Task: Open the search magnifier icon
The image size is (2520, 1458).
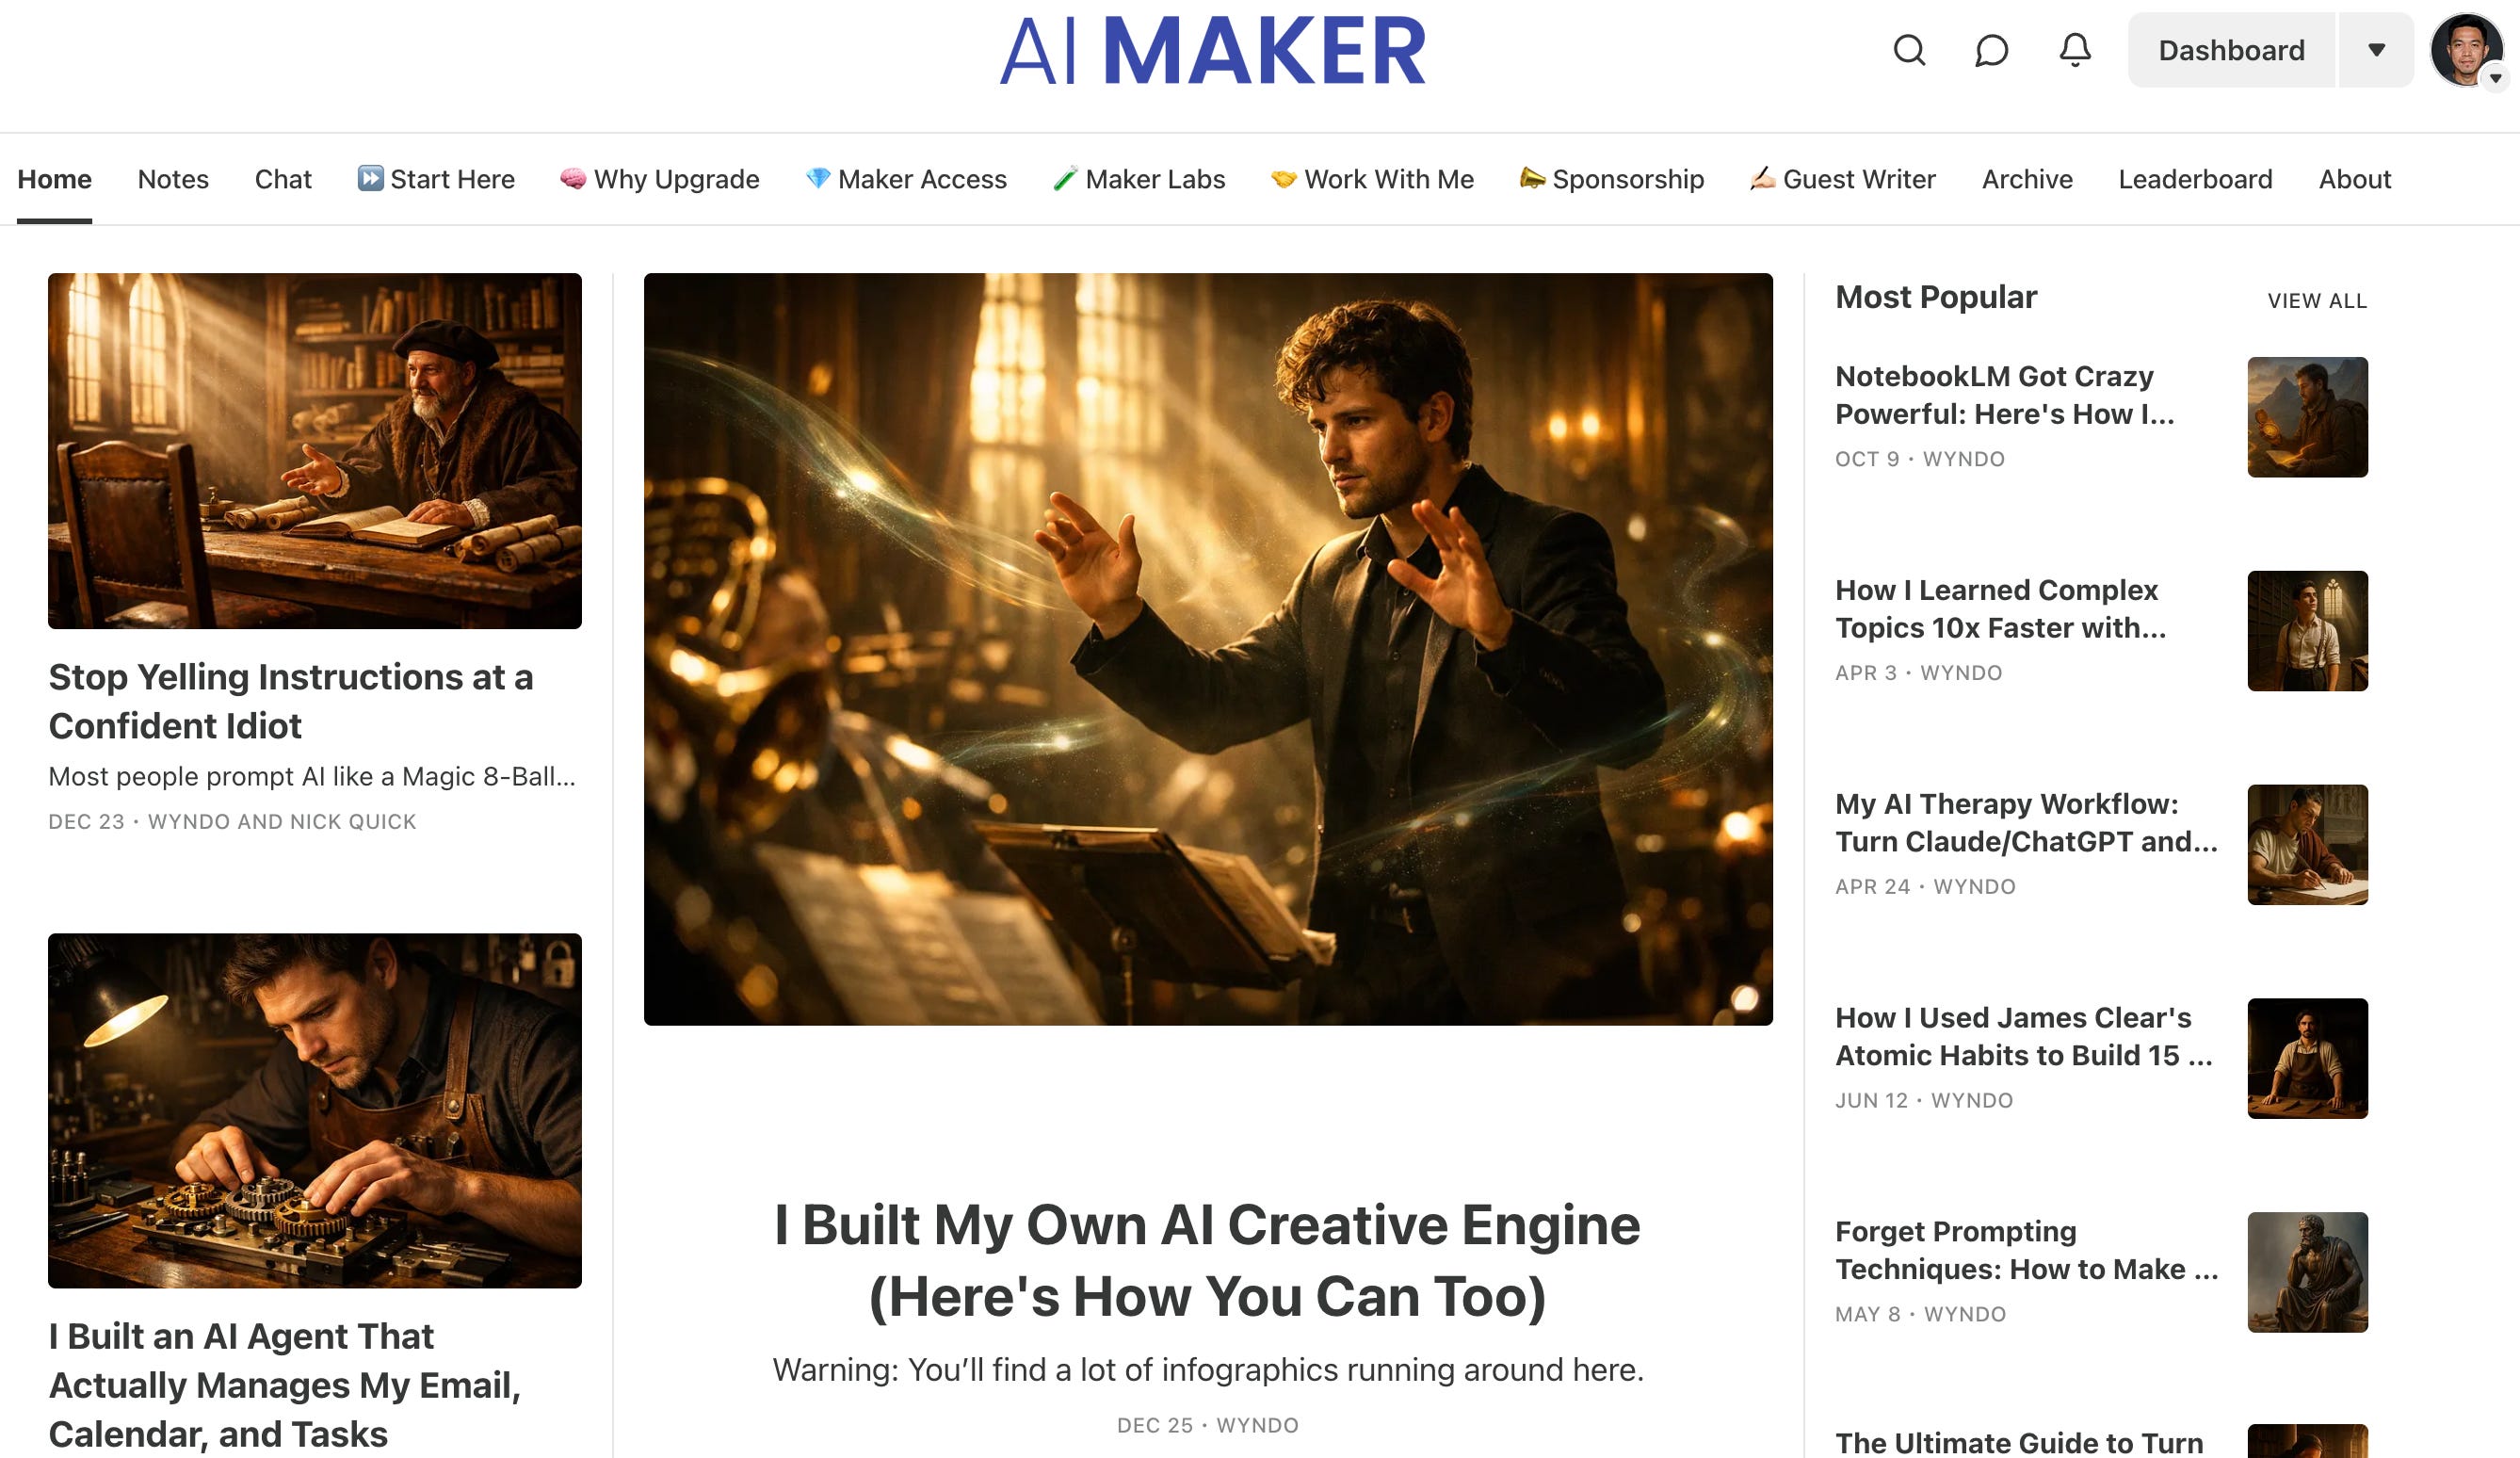Action: point(1909,50)
